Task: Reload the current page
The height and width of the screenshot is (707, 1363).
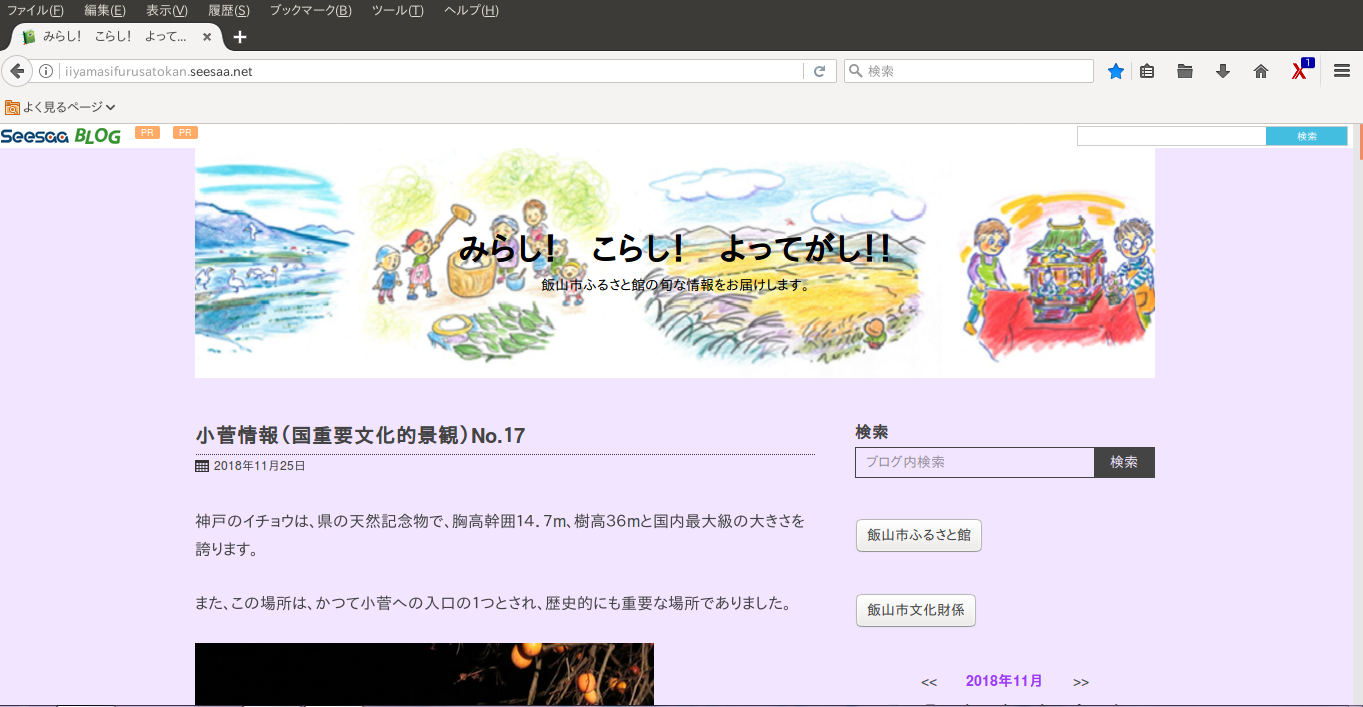Action: [819, 71]
